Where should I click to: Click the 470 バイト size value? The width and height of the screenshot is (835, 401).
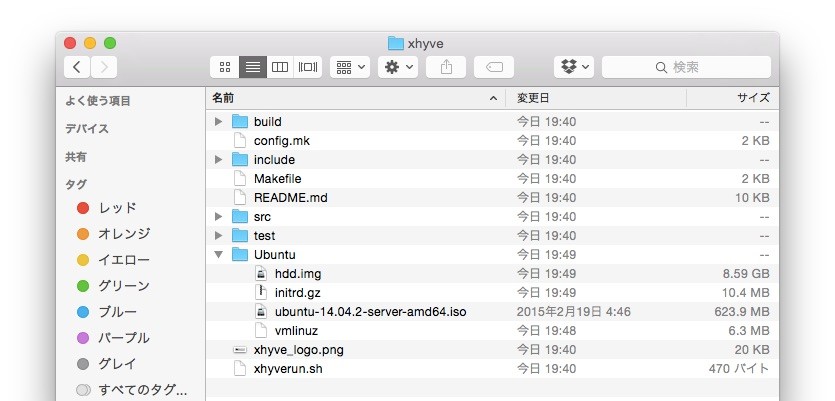point(739,369)
